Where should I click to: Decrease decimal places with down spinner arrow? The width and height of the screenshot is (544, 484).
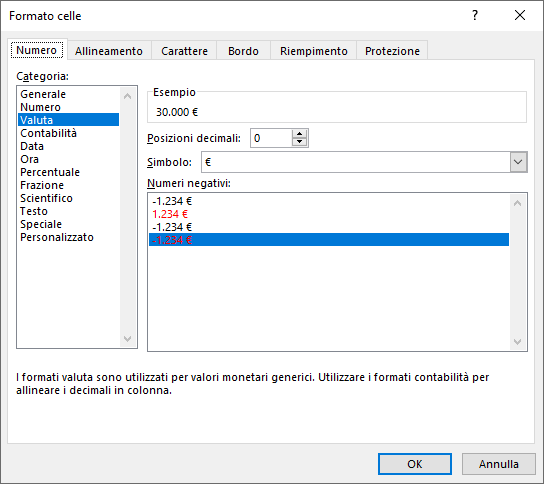(299, 142)
